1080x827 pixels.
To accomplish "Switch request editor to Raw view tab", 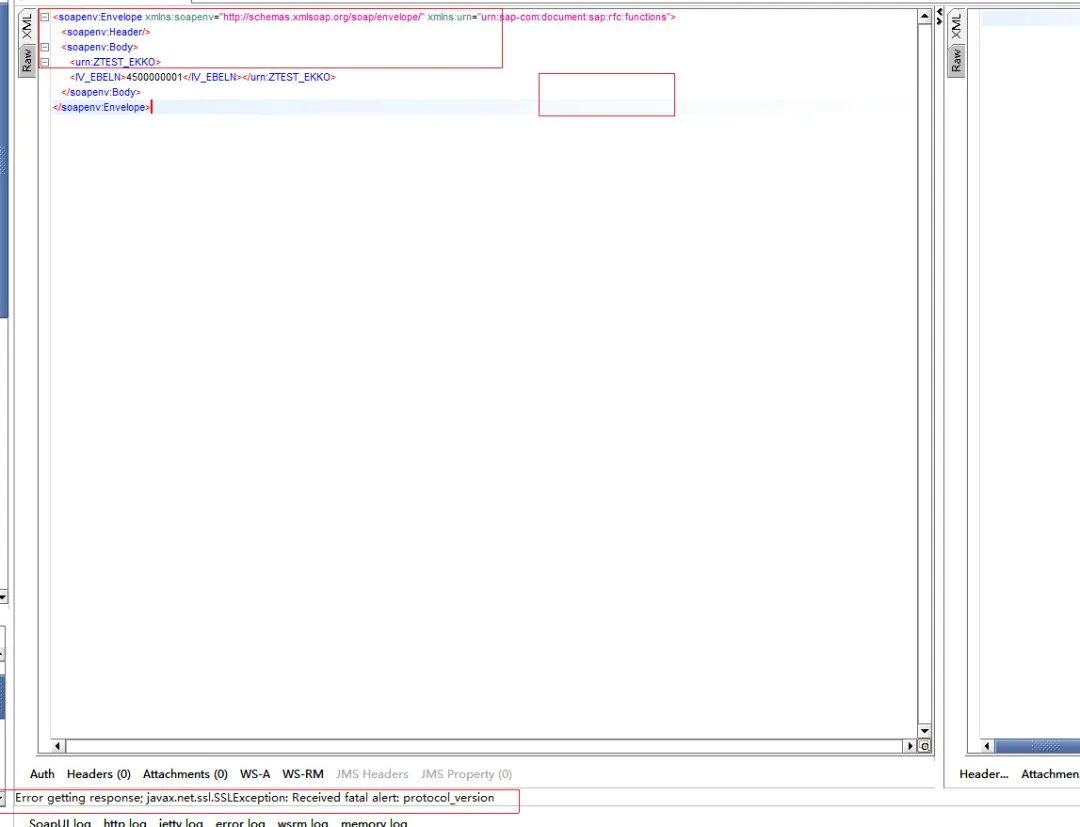I will coord(26,61).
